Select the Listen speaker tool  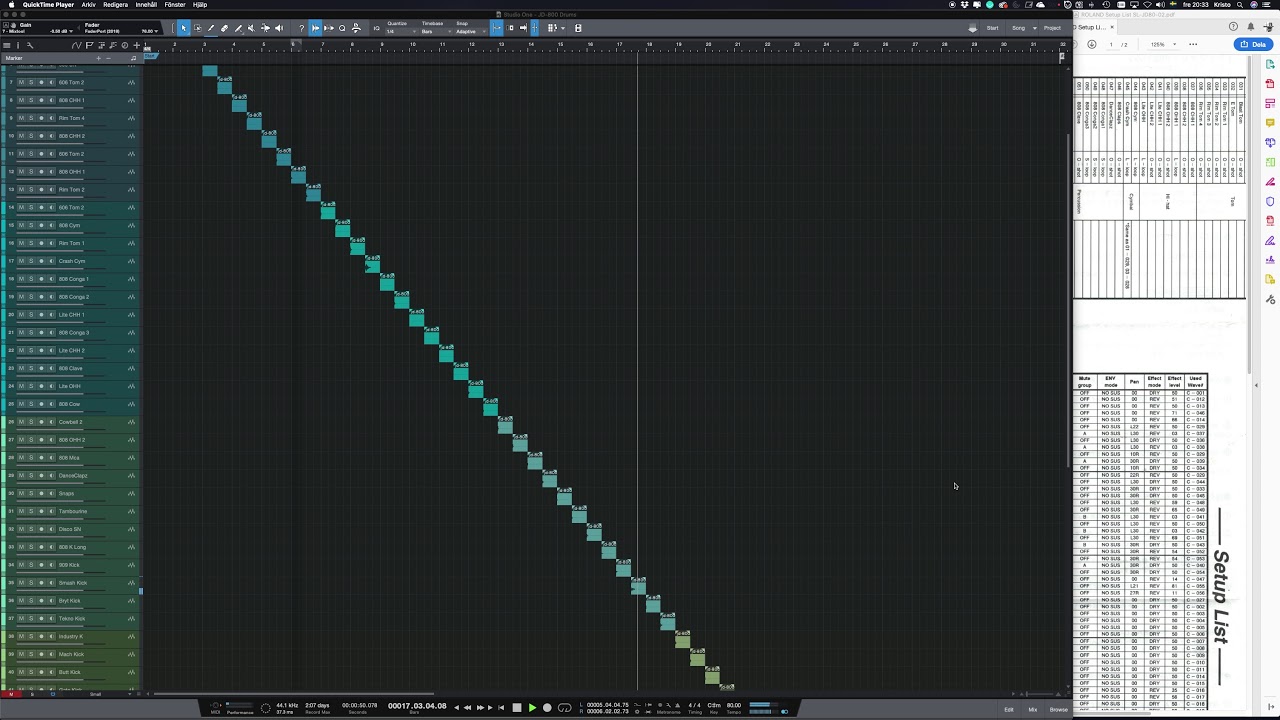pos(279,28)
